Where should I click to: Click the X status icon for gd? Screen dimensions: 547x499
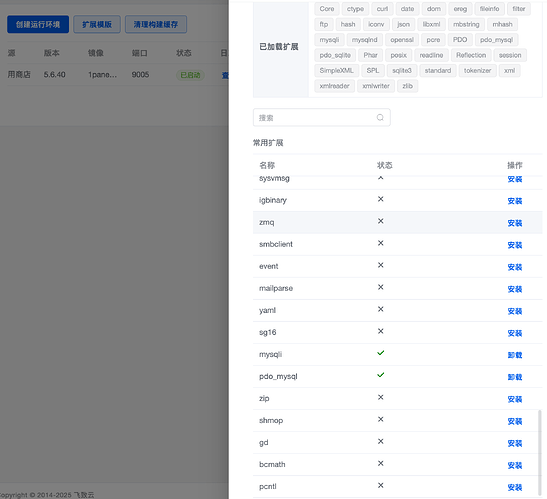click(x=381, y=441)
